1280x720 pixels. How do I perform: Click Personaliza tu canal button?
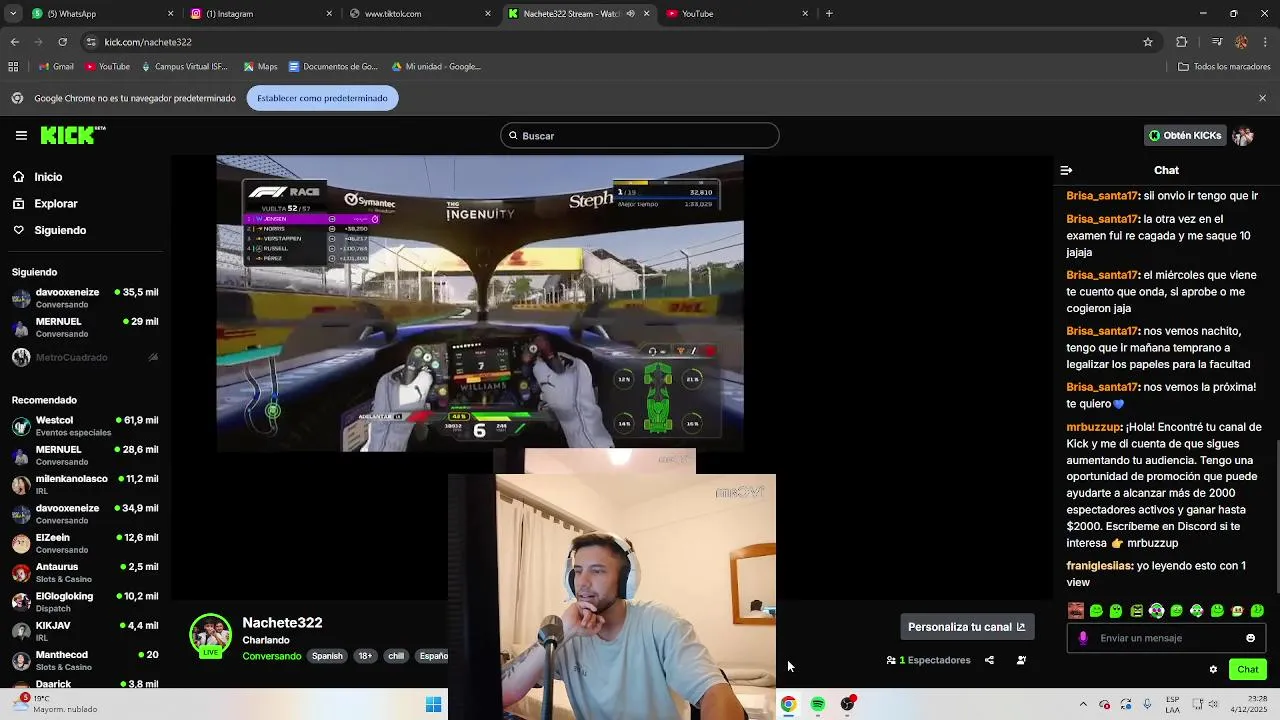(x=966, y=627)
